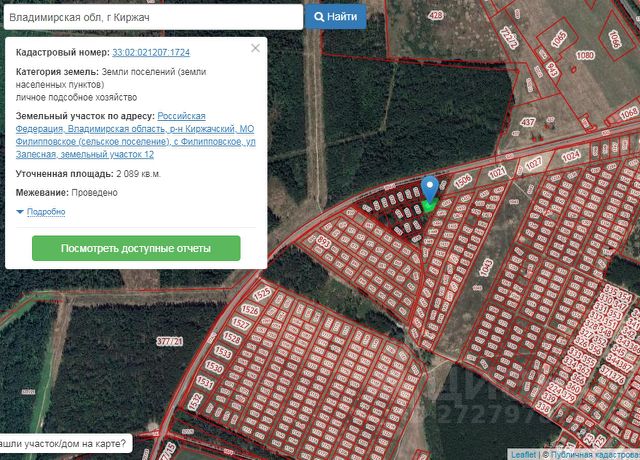Screen dimensions: 640x460
Task: Click the Нашли участок/дом на карте prompt
Action: (63, 443)
